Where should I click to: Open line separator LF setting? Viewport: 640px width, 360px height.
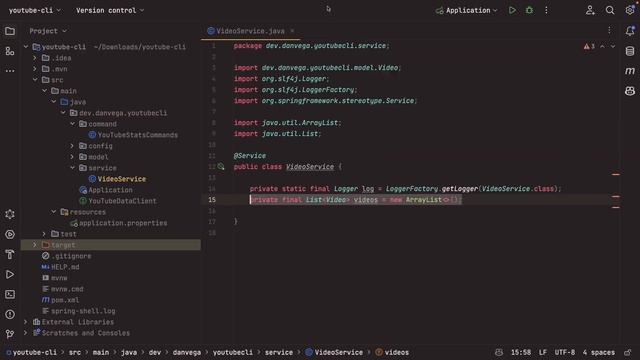point(542,352)
